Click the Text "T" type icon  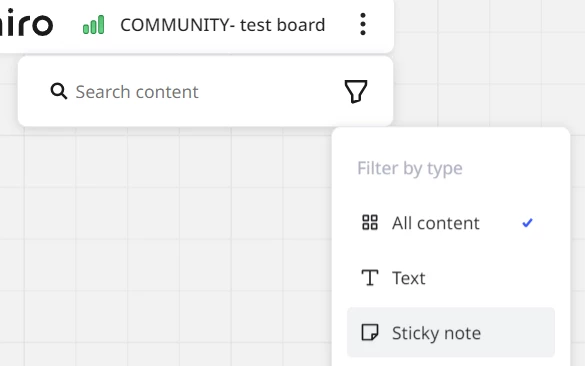[370, 278]
